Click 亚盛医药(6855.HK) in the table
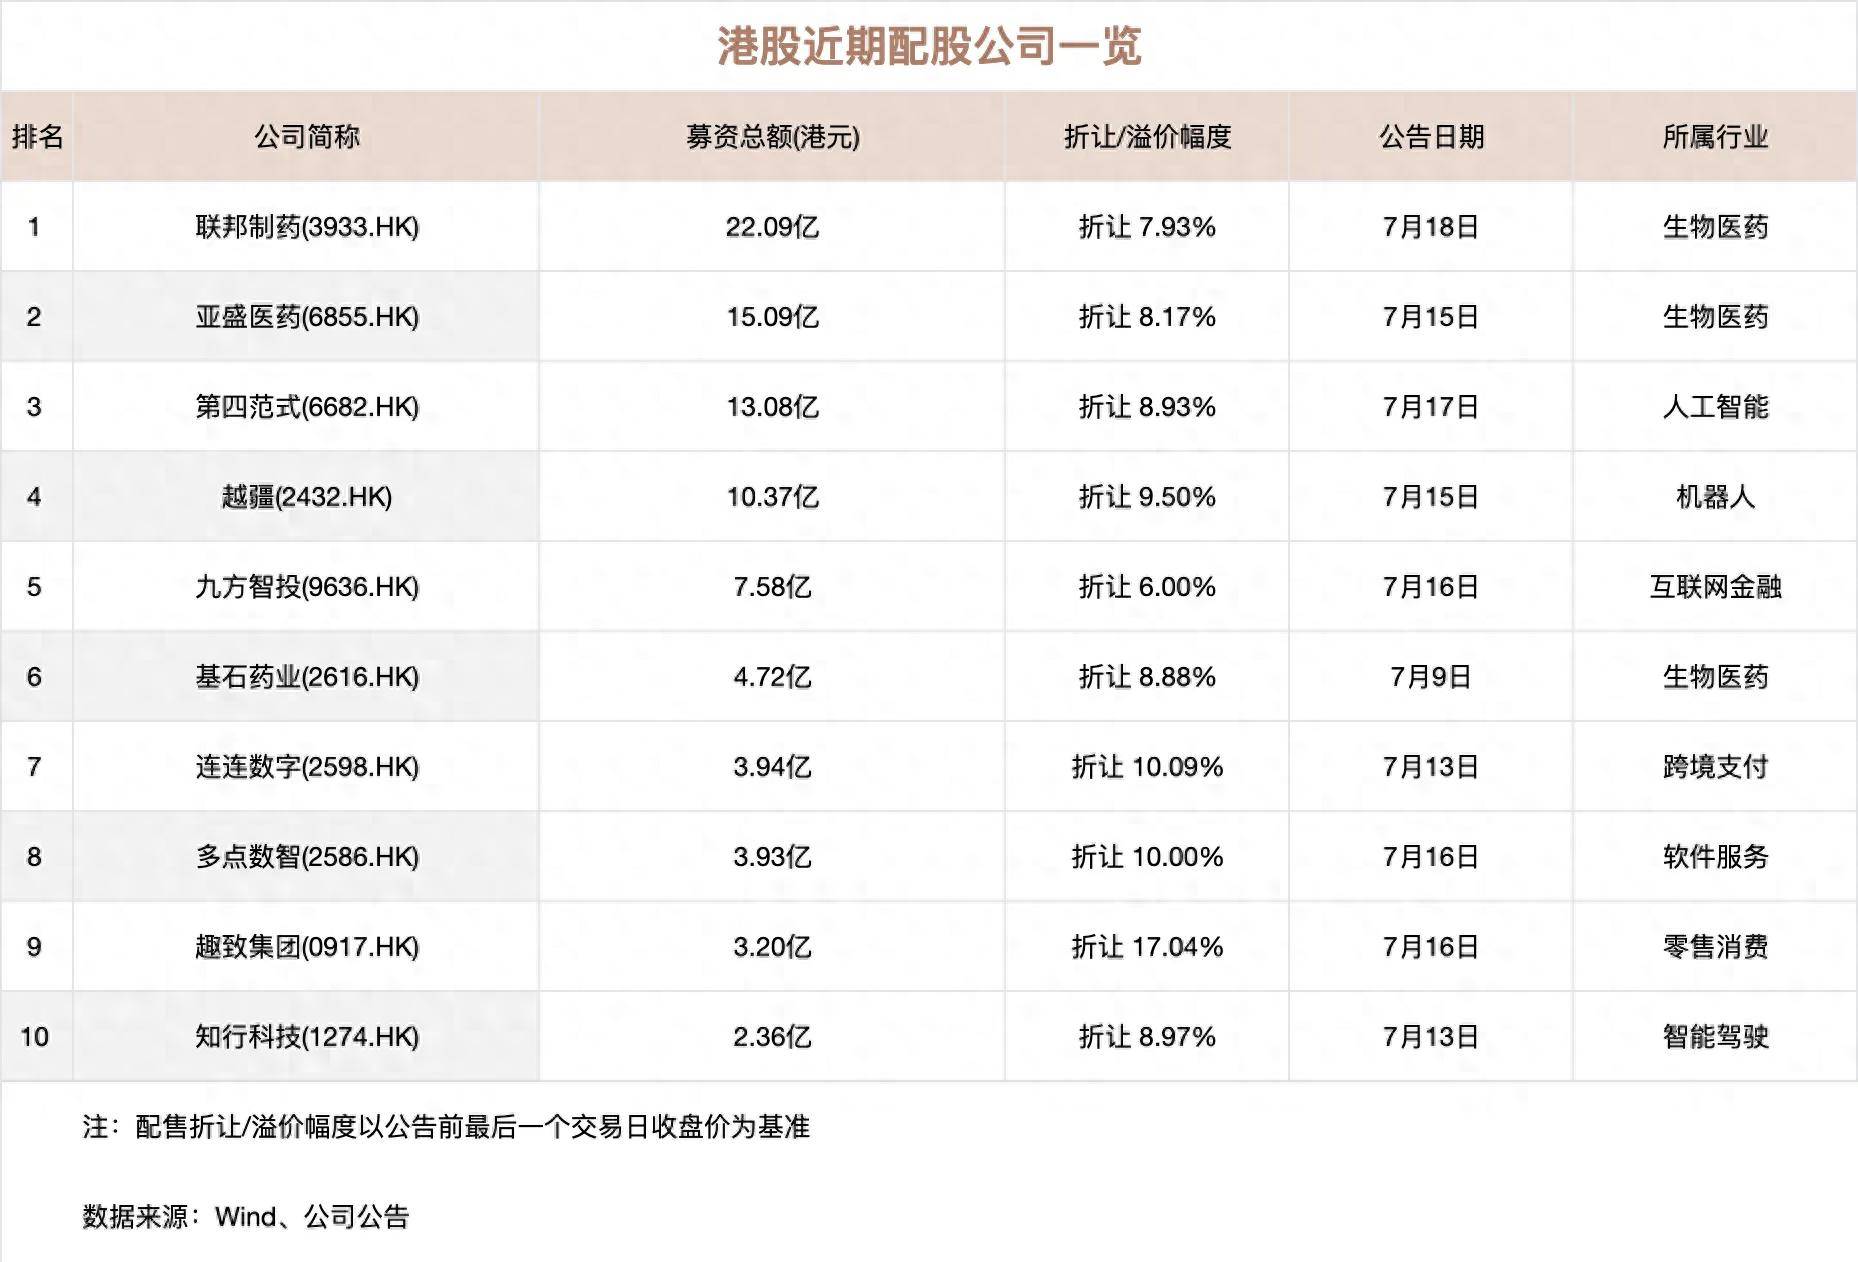Screen dimensions: 1858x1262 coord(306,317)
